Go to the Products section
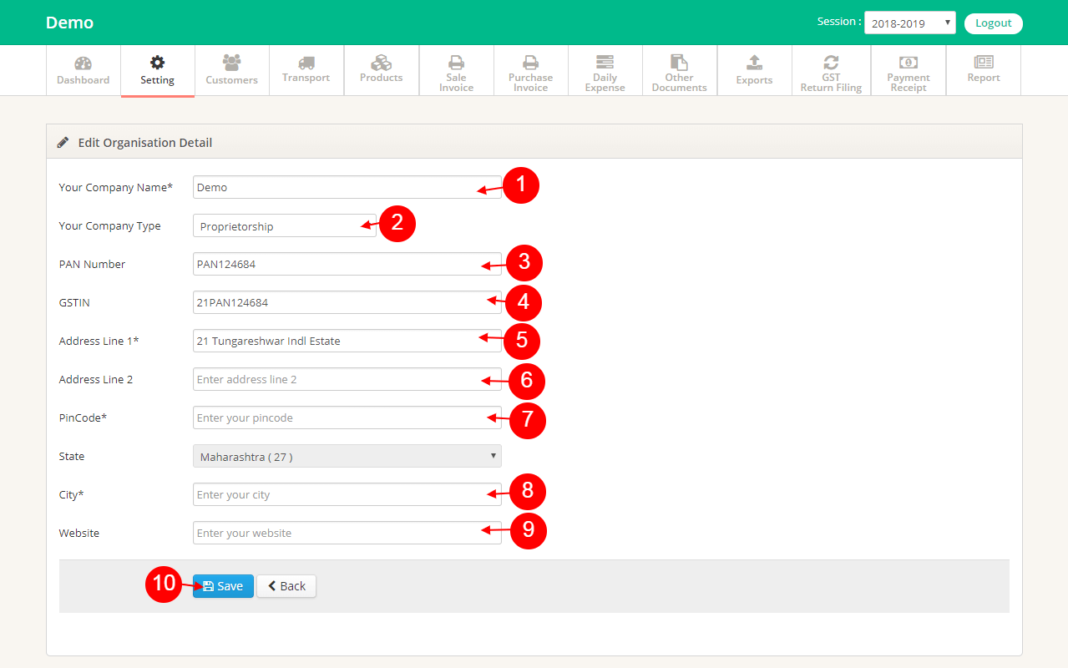Screen dimensions: 1068x668 click(381, 70)
